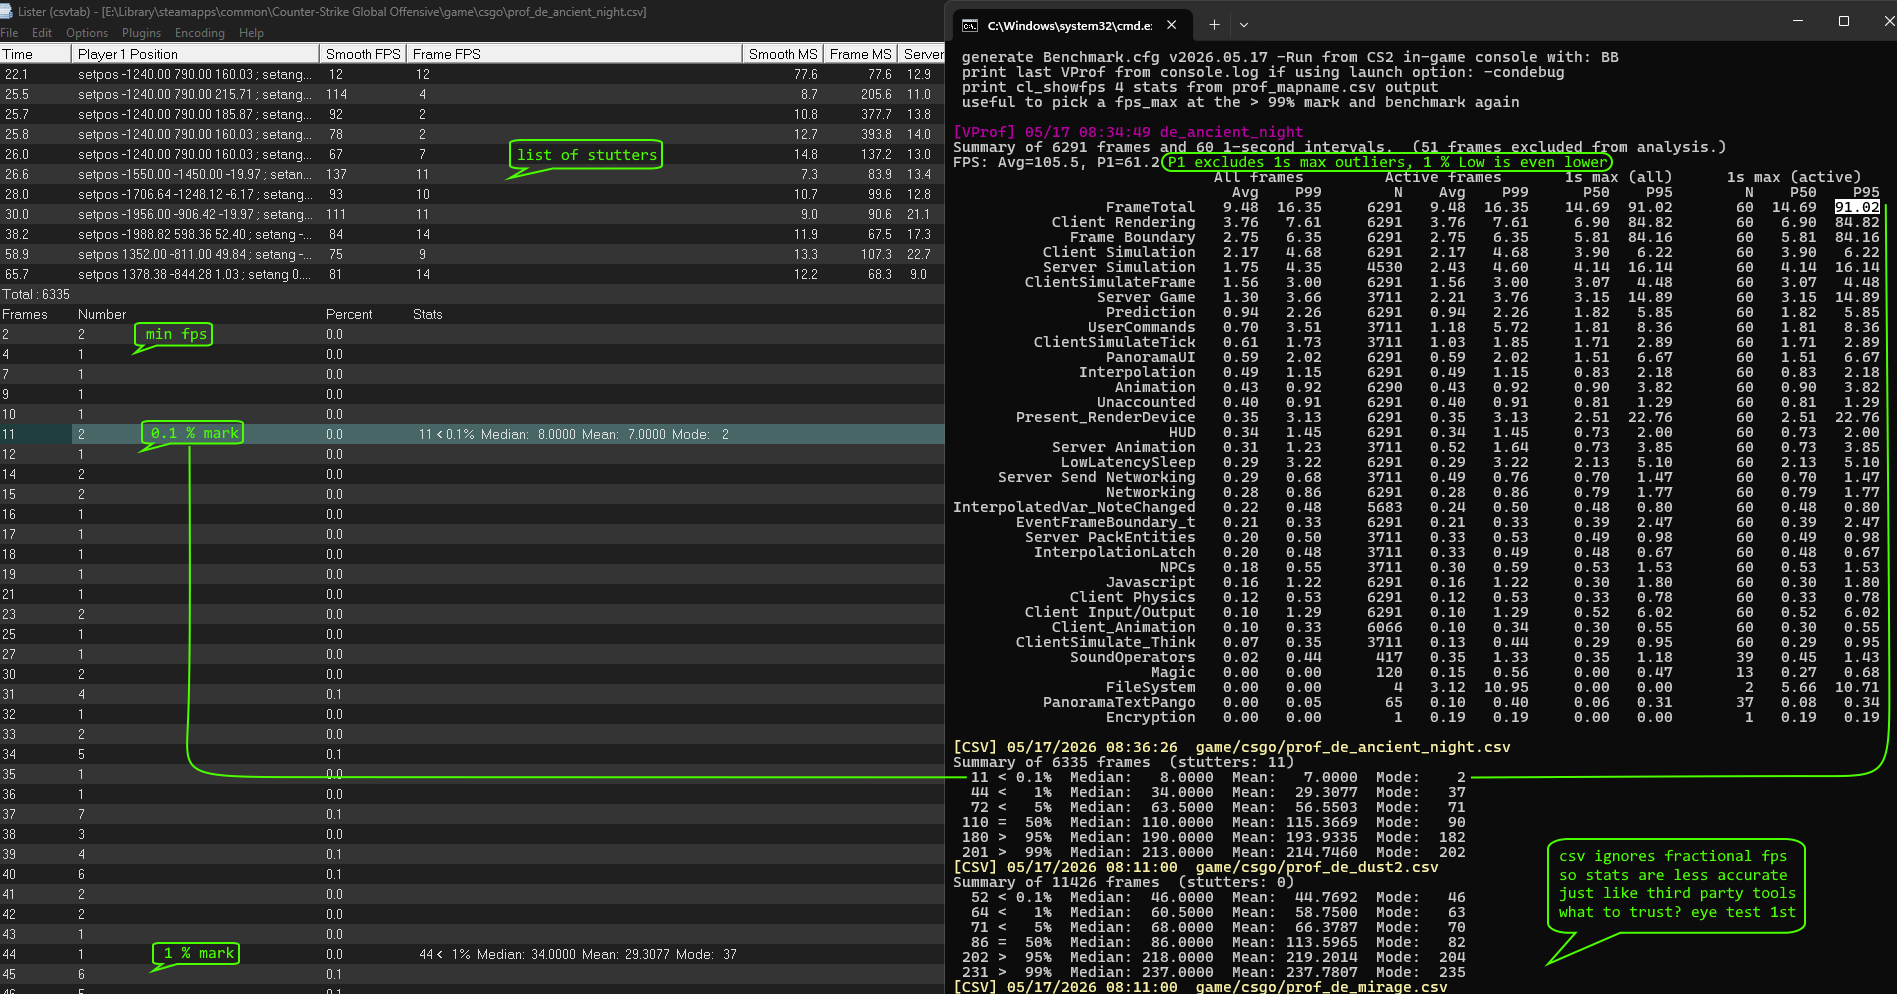Select the stutter row at time 22.1
1897x994 pixels.
point(472,74)
